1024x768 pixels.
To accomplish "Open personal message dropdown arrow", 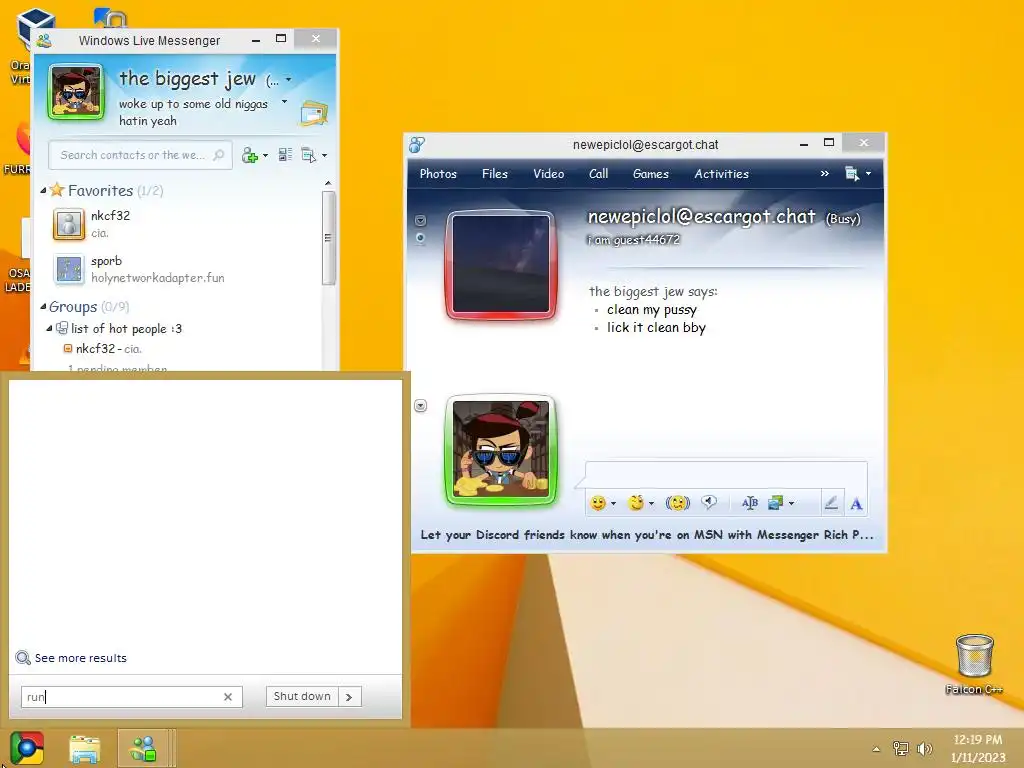I will click(284, 101).
